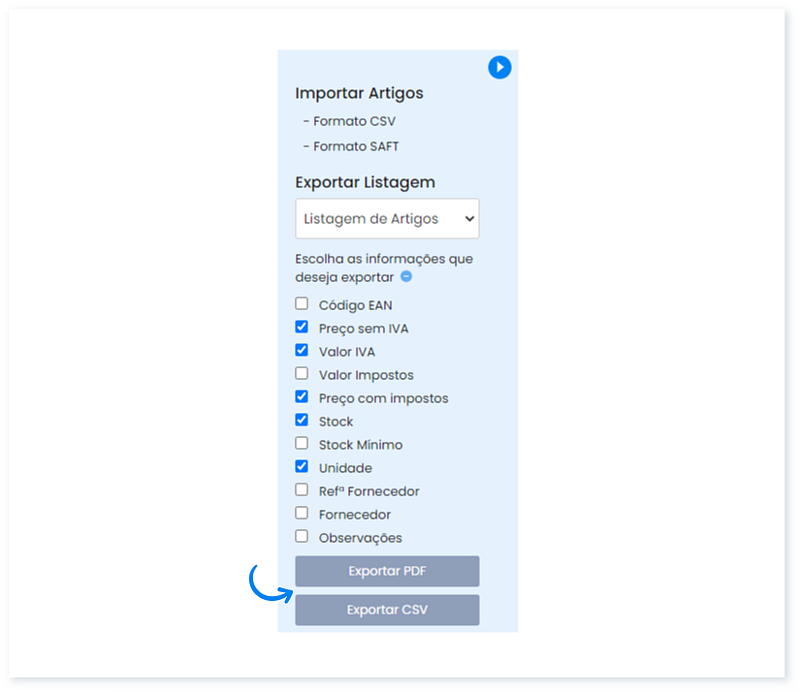Open the Listagem de Artigos dropdown
The image size is (800, 692).
387,219
